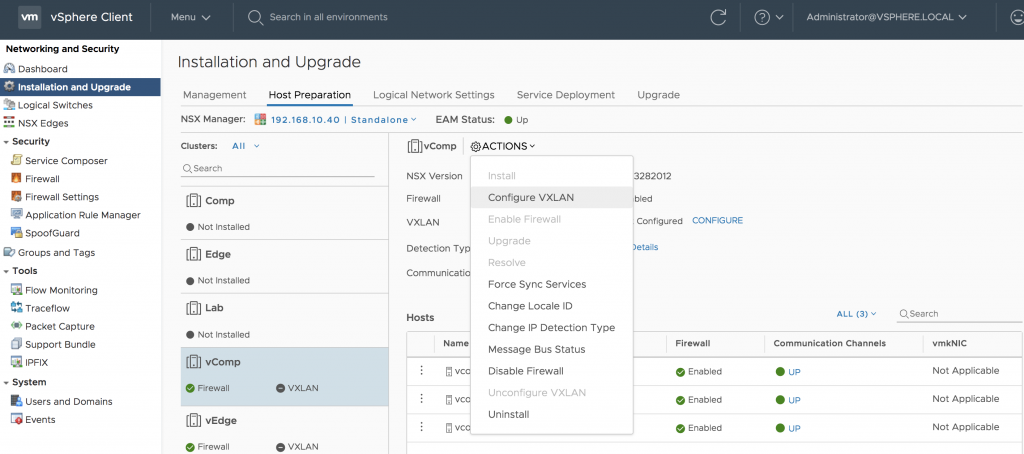Click the Packet Capture icon
This screenshot has width=1024, height=454.
16,326
